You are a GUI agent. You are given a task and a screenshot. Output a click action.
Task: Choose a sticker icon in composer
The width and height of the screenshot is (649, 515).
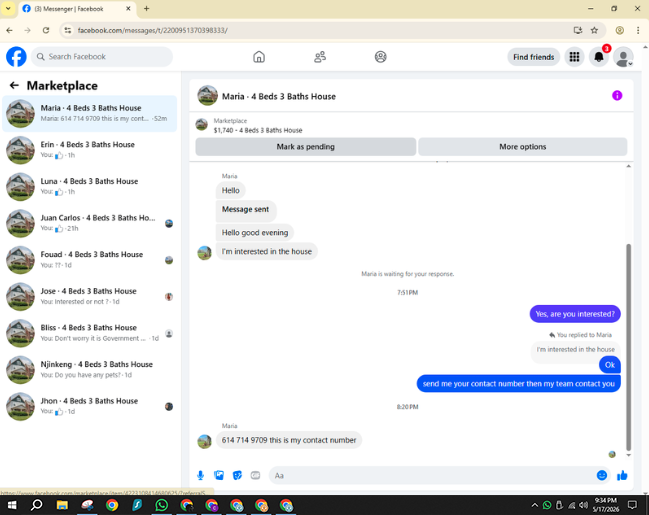click(x=237, y=475)
